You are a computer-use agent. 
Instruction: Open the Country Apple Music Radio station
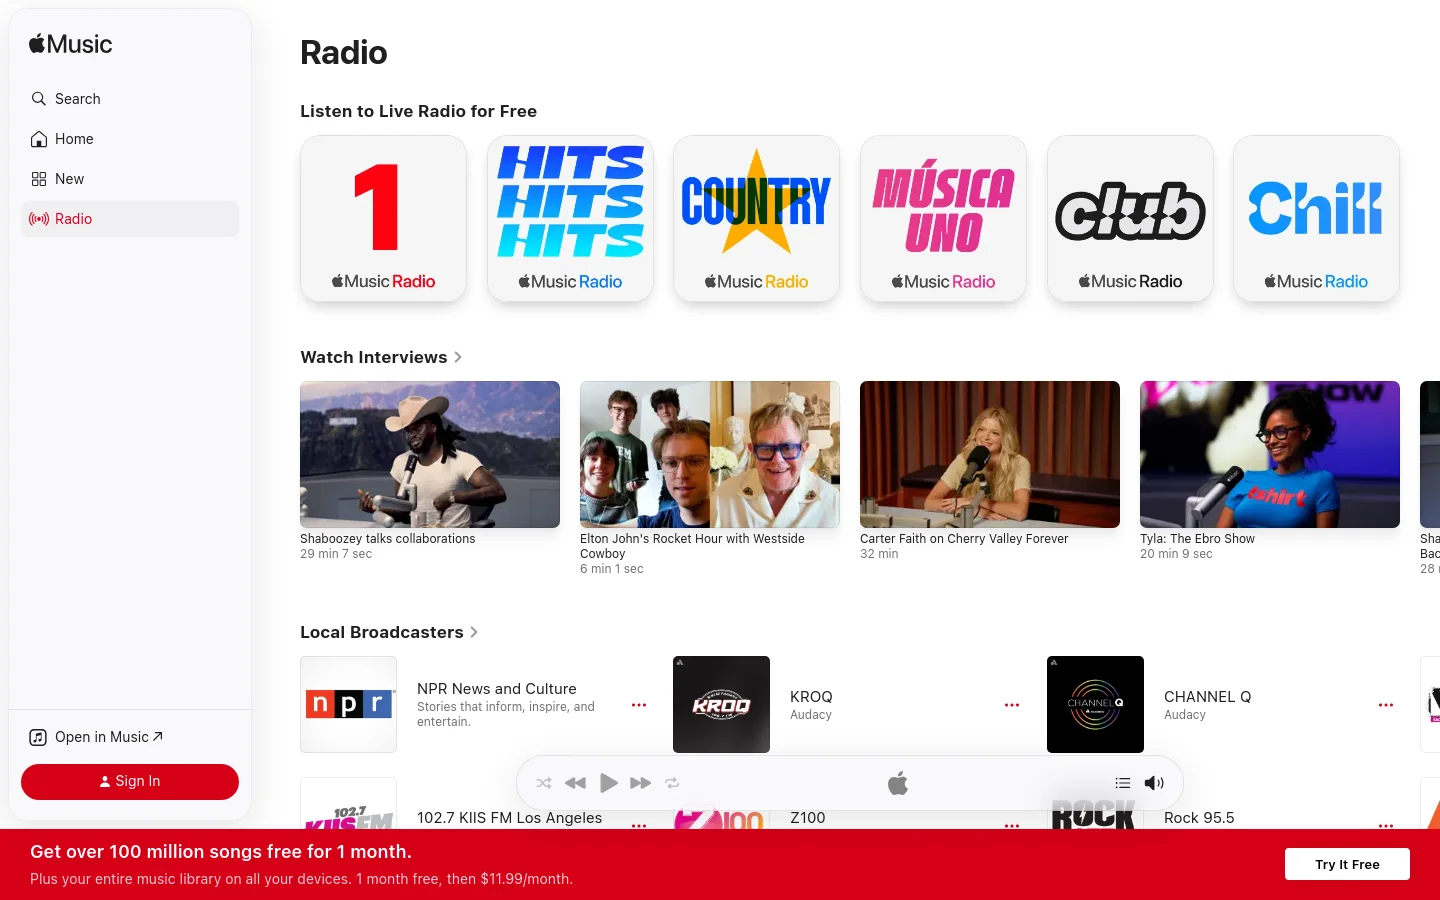coord(756,218)
